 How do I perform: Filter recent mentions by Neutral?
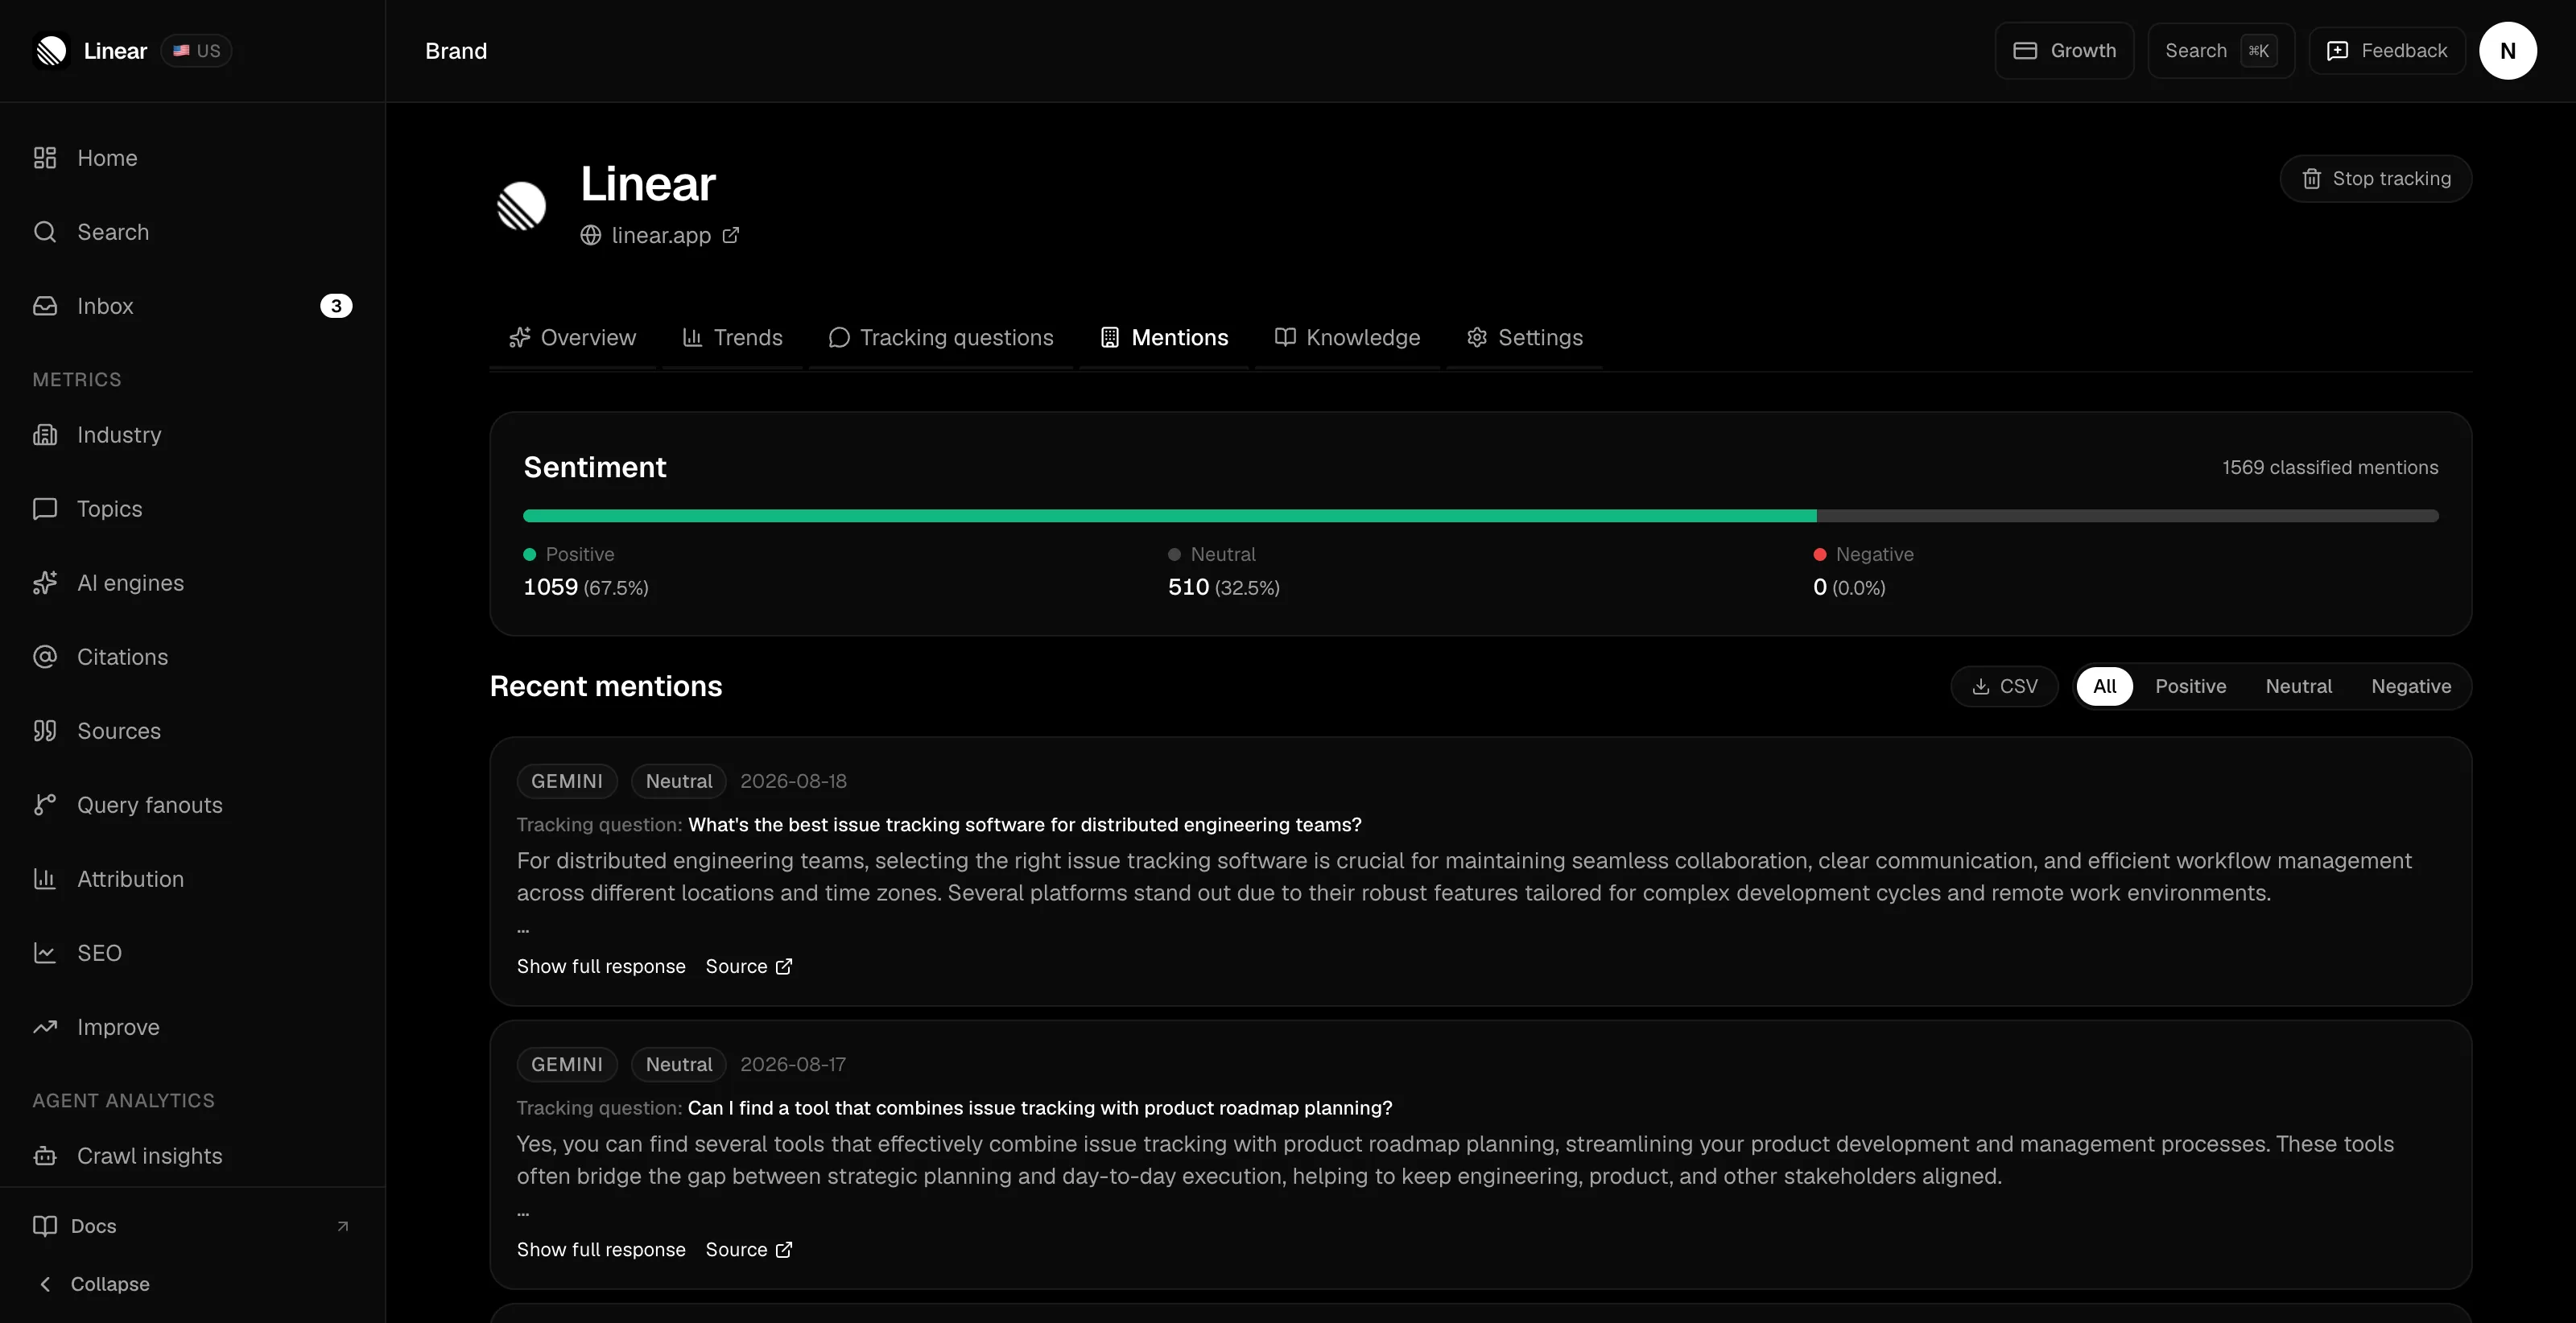pyautogui.click(x=2299, y=686)
